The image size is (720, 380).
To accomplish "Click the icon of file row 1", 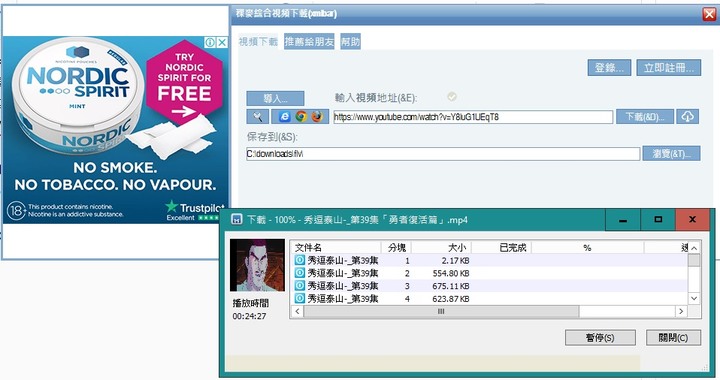I will [299, 260].
